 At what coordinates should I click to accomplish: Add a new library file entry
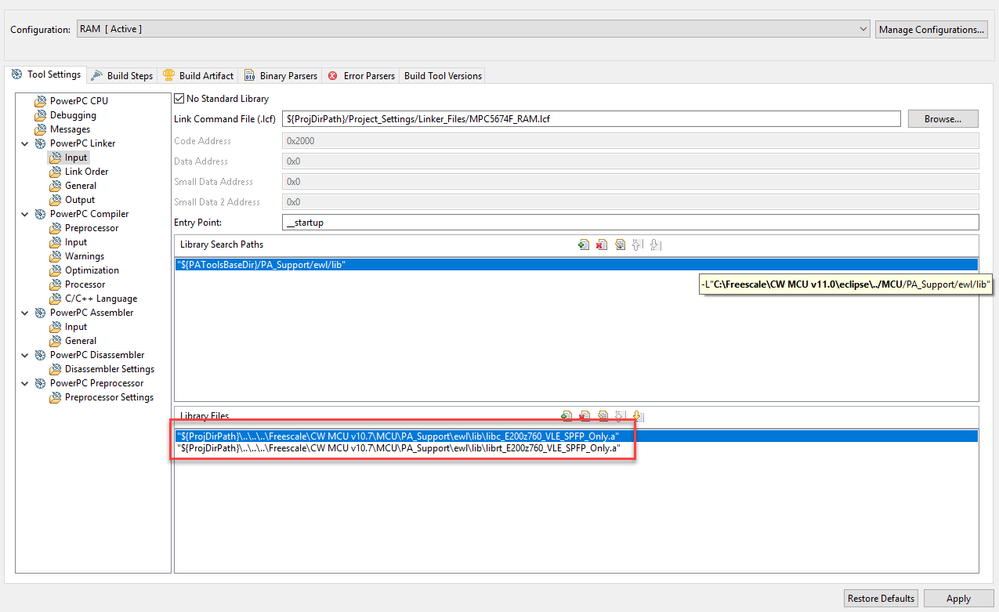pos(566,416)
